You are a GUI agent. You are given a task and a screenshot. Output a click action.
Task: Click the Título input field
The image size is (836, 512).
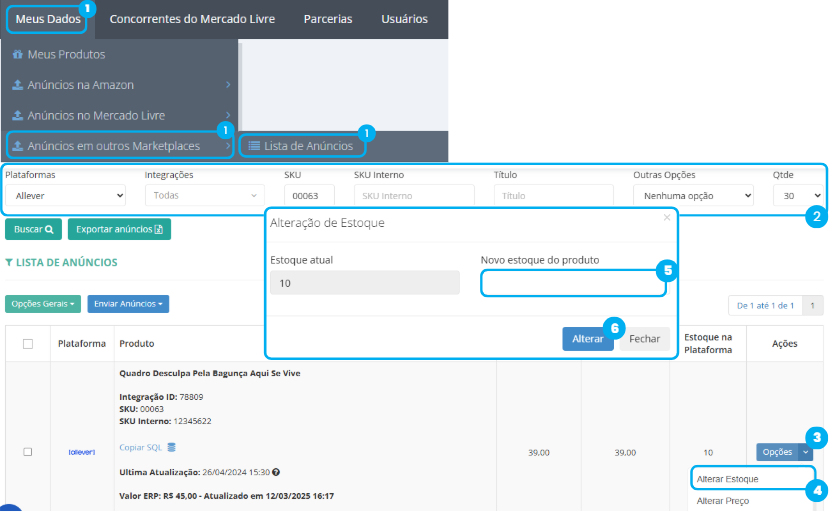pyautogui.click(x=553, y=196)
